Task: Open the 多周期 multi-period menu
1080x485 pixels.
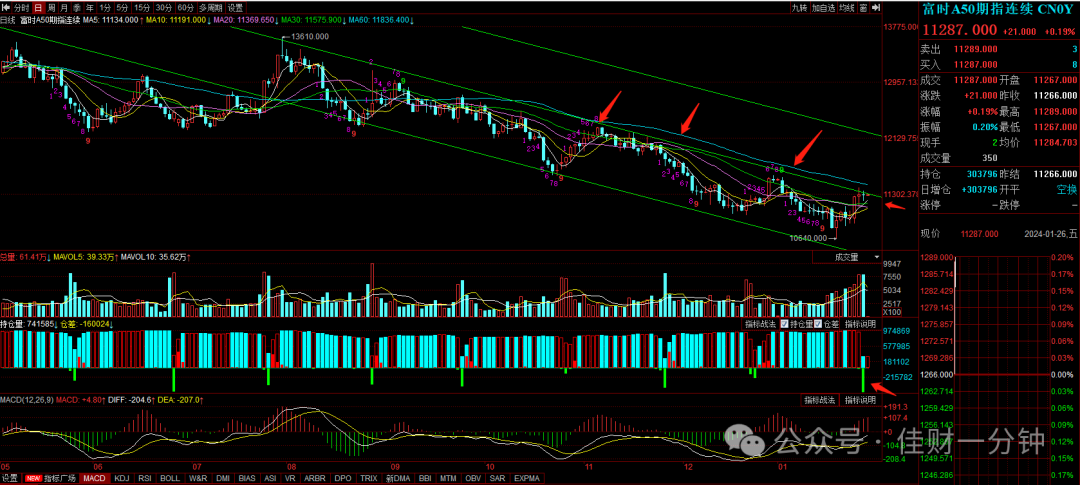Action: 210,8
